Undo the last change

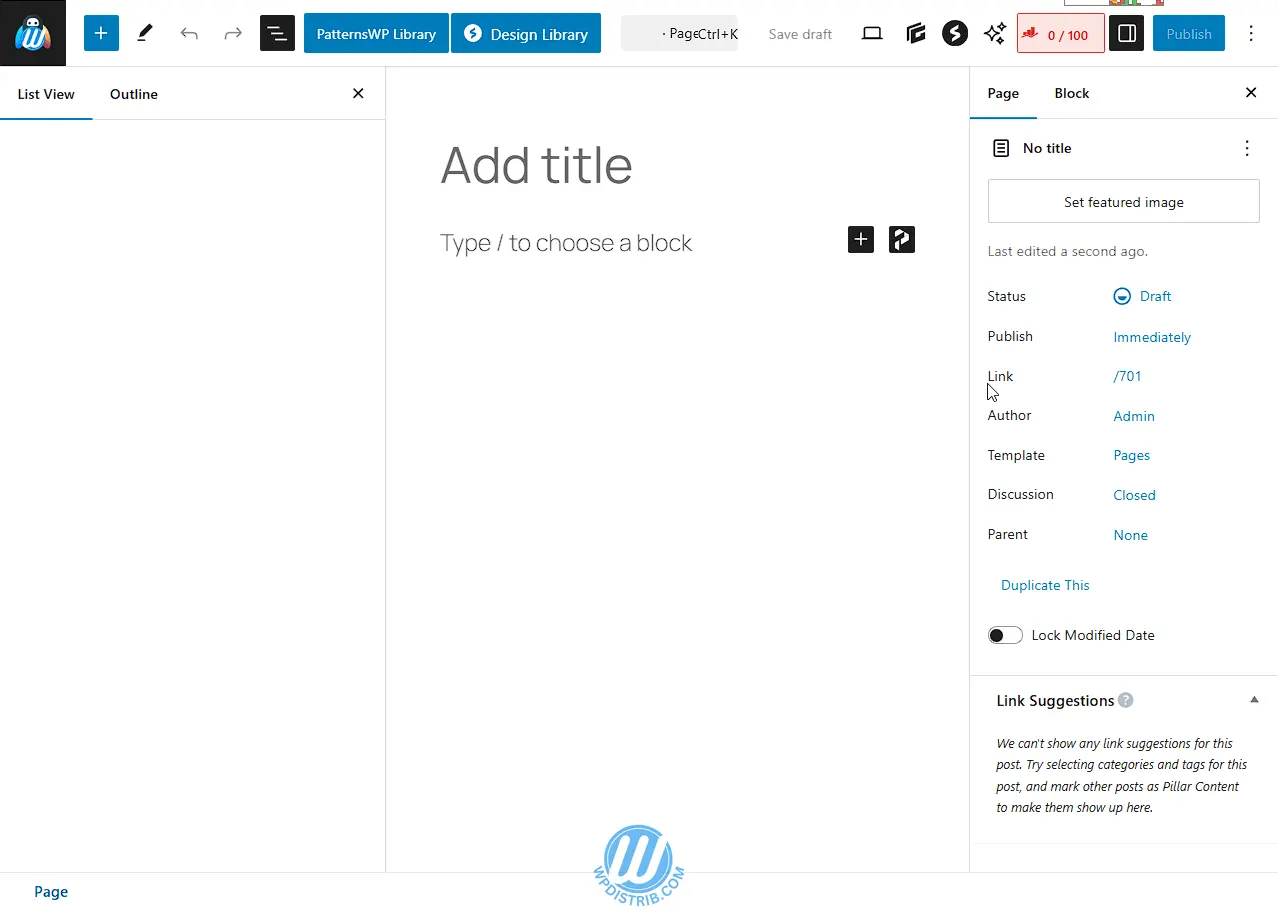189,33
